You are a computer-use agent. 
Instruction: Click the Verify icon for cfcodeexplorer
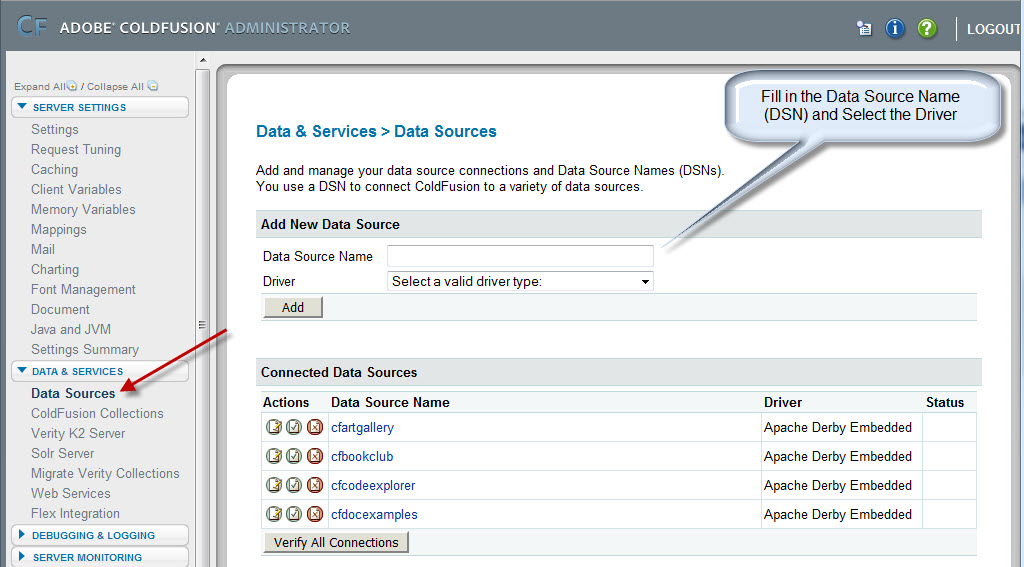tap(295, 485)
